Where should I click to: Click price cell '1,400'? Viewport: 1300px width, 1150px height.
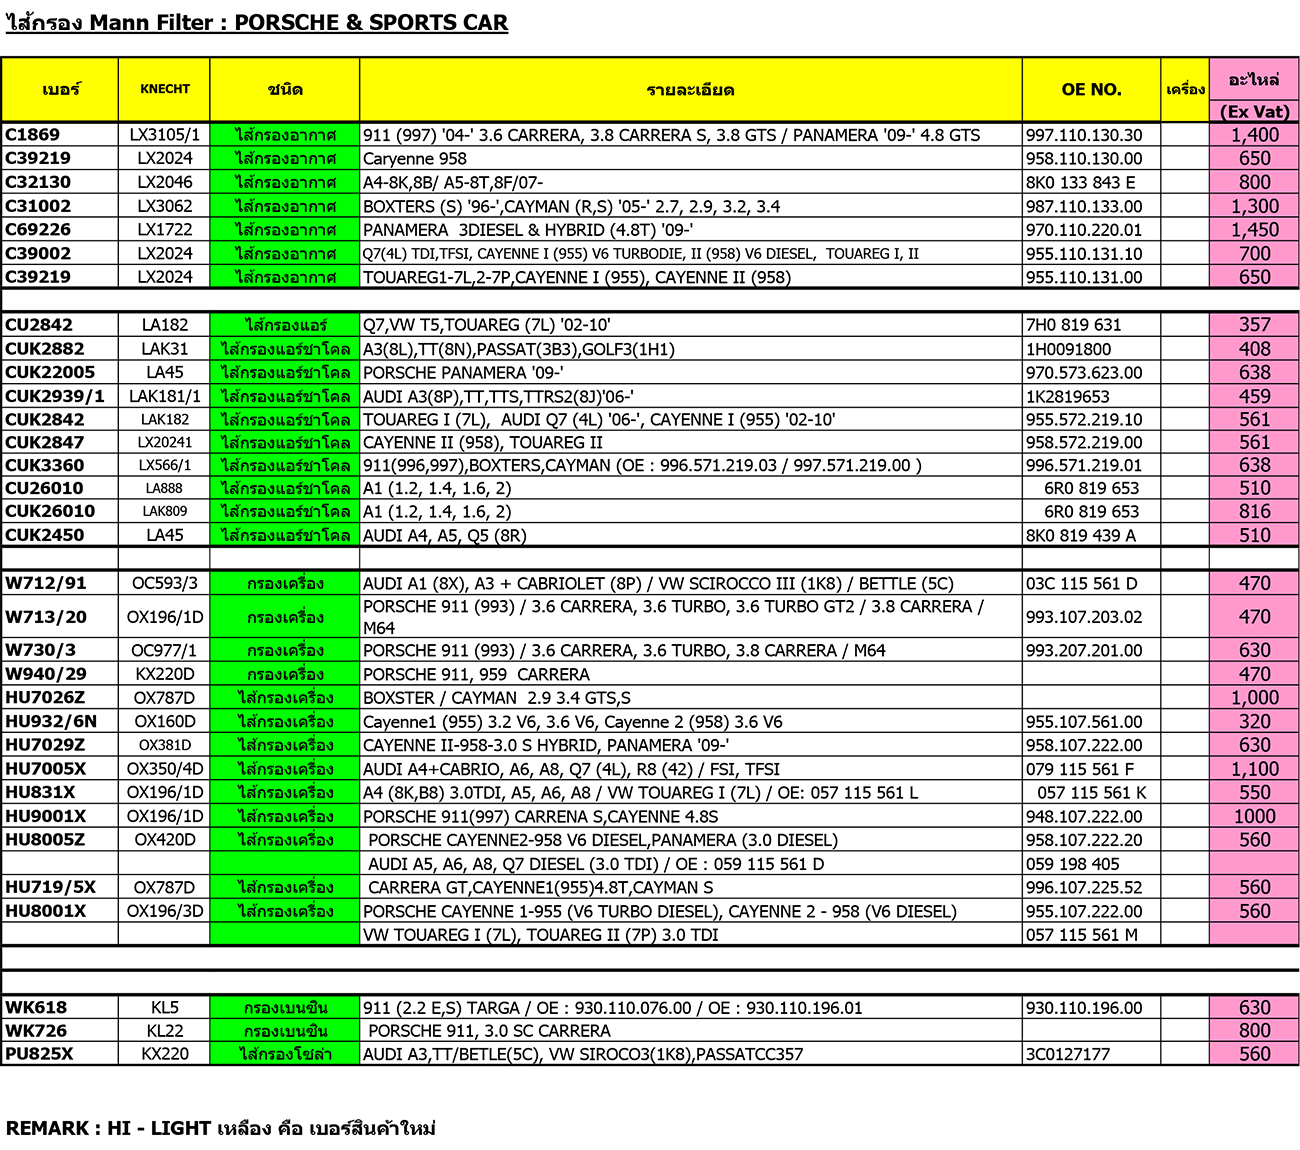(1255, 135)
